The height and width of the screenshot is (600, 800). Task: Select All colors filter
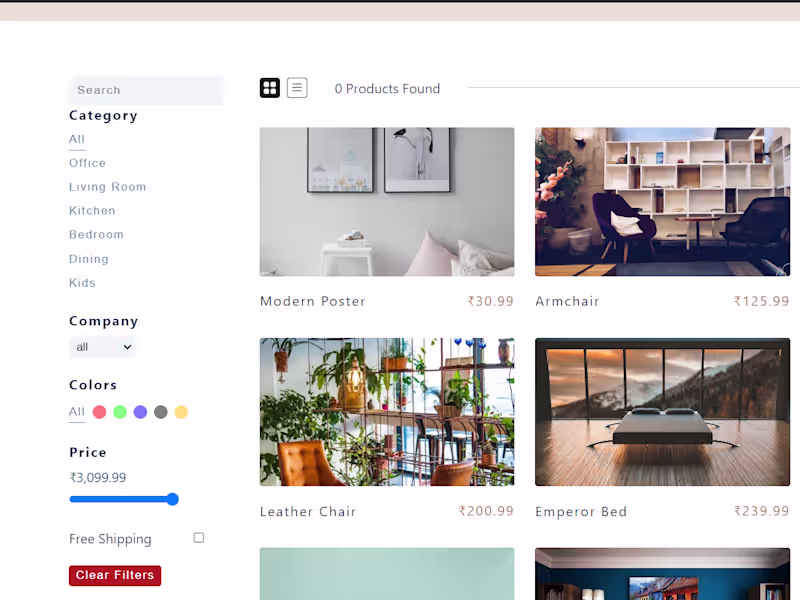[77, 412]
